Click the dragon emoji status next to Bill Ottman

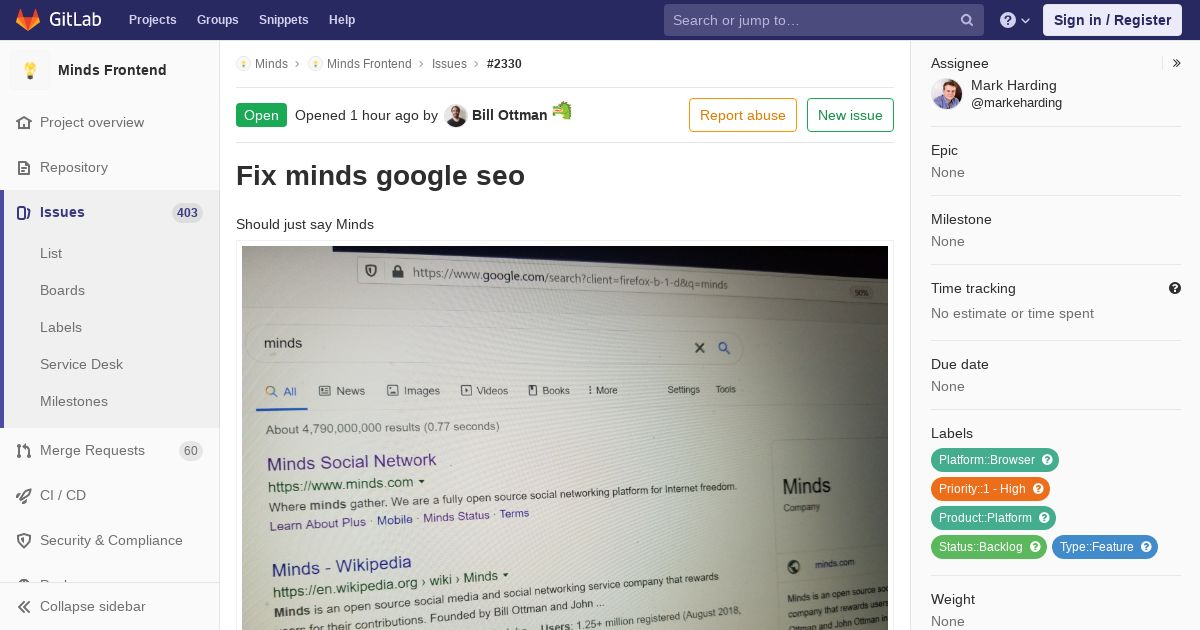[x=562, y=111]
